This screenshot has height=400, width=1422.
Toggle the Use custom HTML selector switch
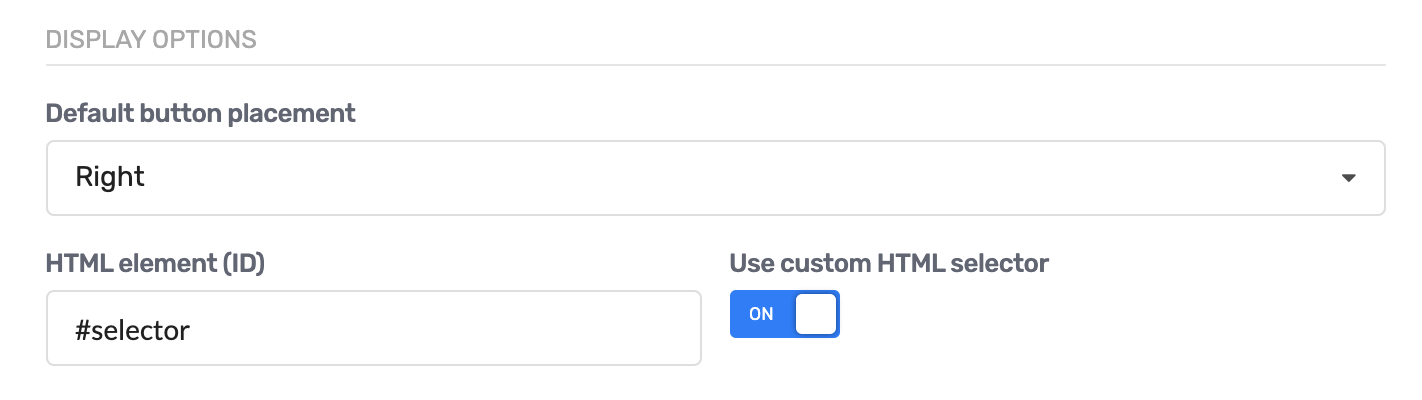click(x=784, y=314)
